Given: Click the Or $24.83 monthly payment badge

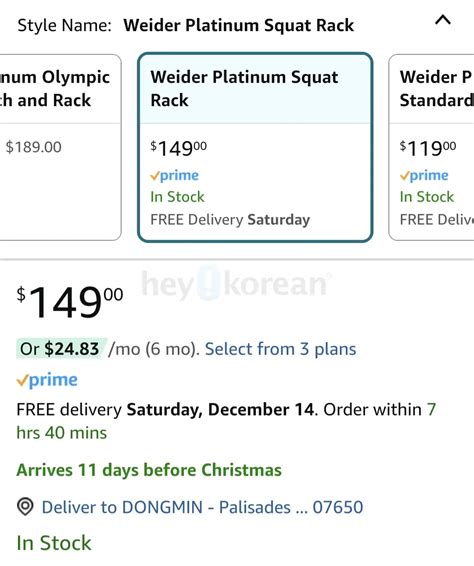Looking at the screenshot, I should coord(61,349).
